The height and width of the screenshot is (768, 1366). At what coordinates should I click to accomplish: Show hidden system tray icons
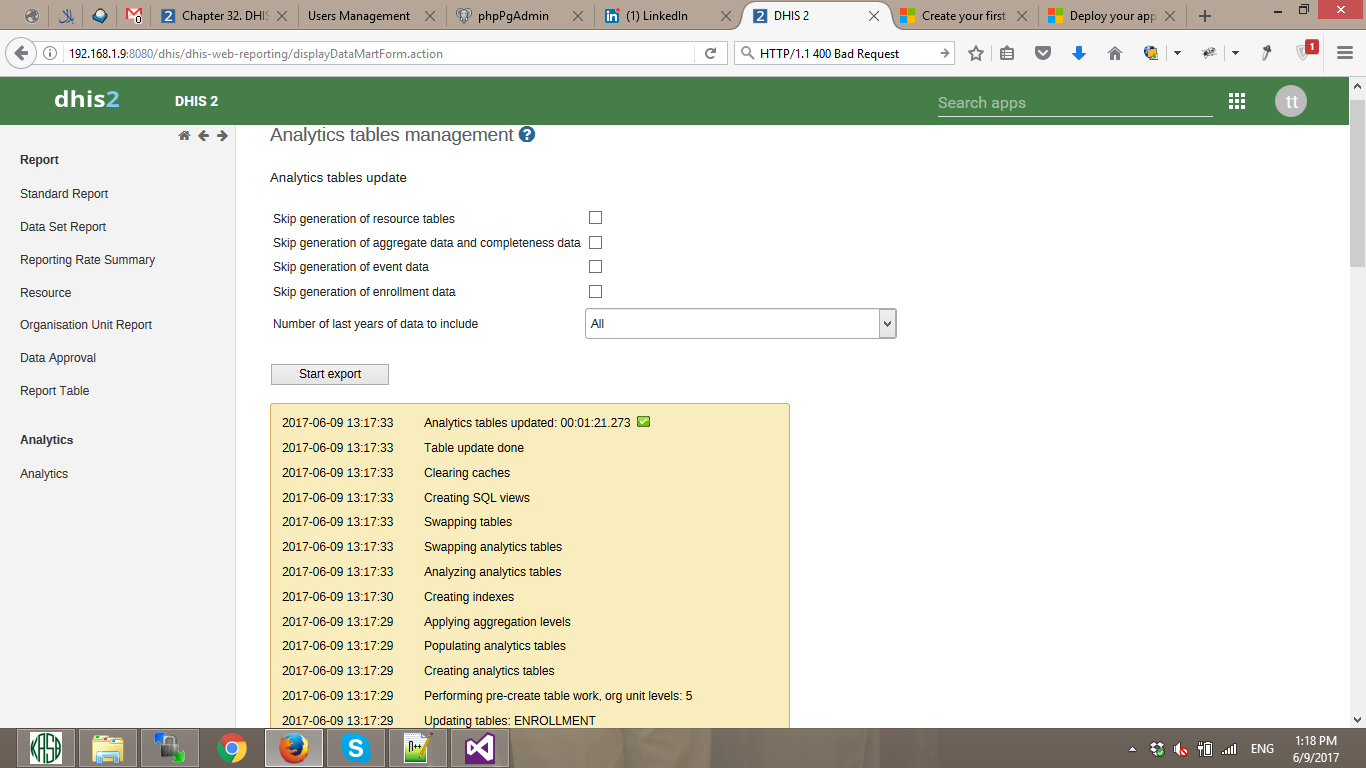coord(1132,749)
